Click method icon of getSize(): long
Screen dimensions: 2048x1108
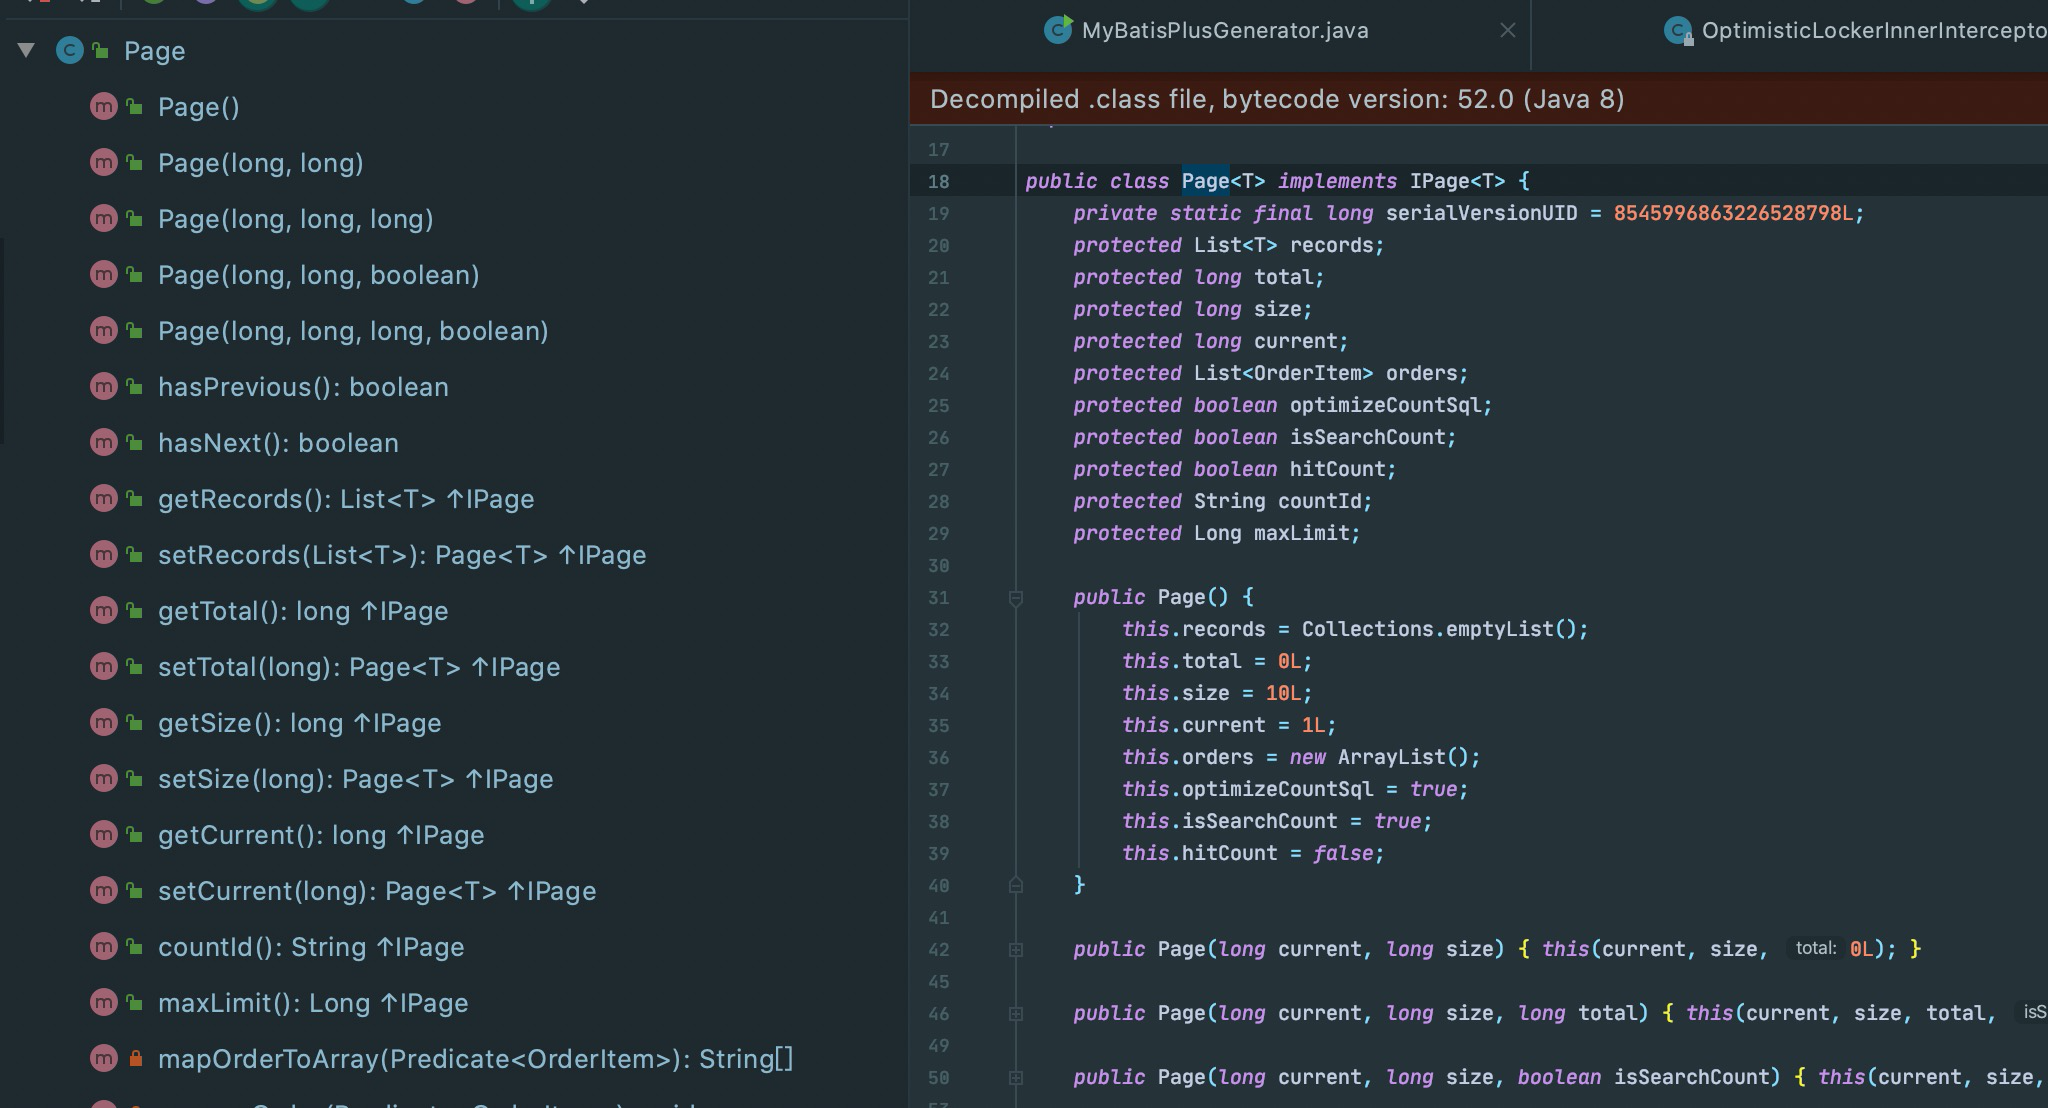click(x=104, y=722)
